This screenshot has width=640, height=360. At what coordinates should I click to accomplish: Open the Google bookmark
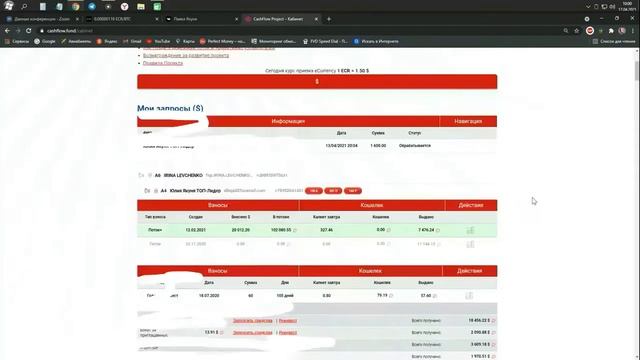45,41
